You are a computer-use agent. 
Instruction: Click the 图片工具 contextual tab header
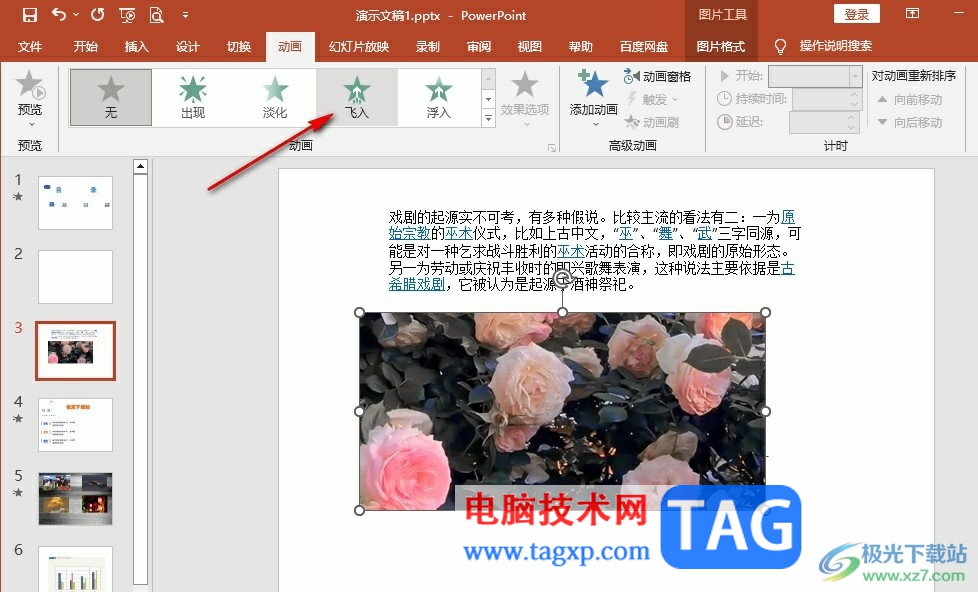[x=722, y=14]
